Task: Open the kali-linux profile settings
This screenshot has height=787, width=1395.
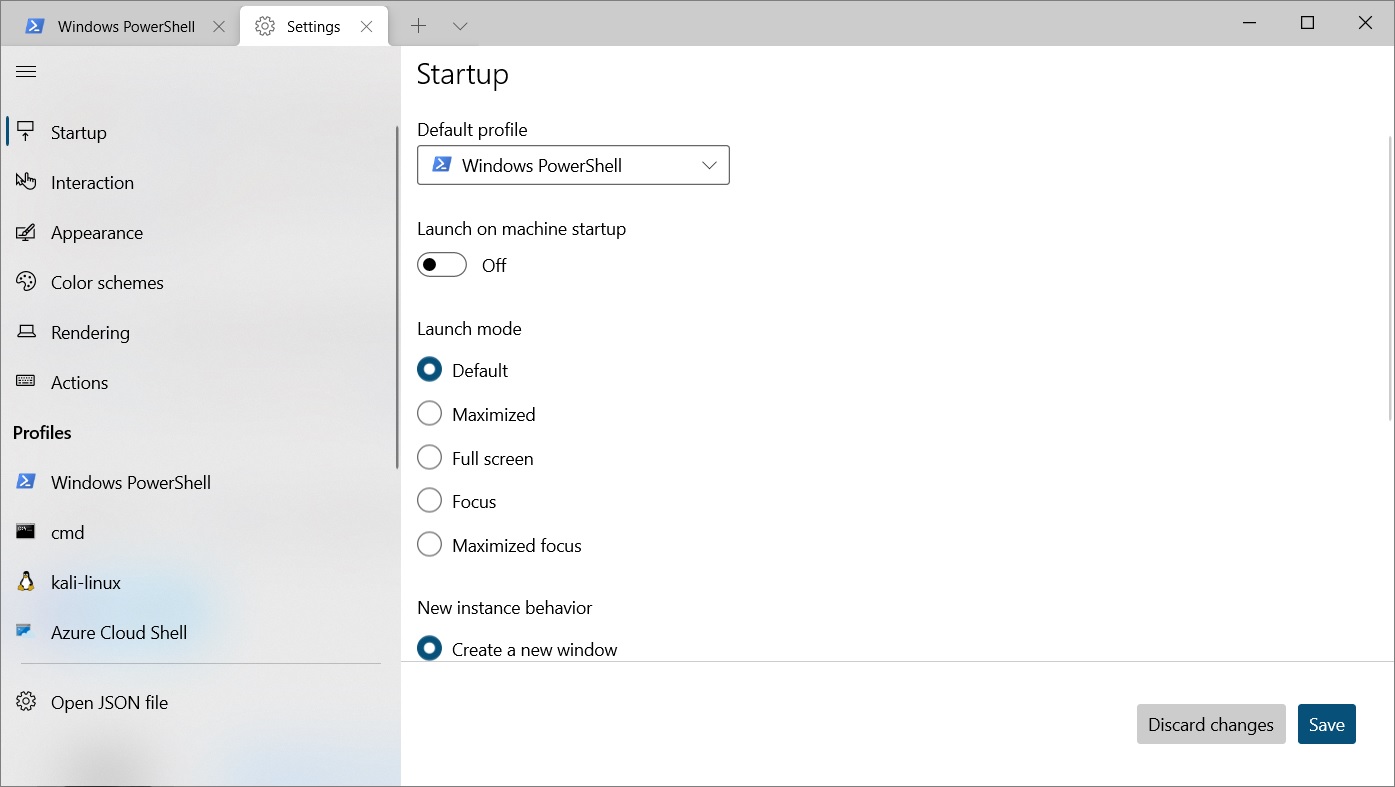Action: (x=200, y=582)
